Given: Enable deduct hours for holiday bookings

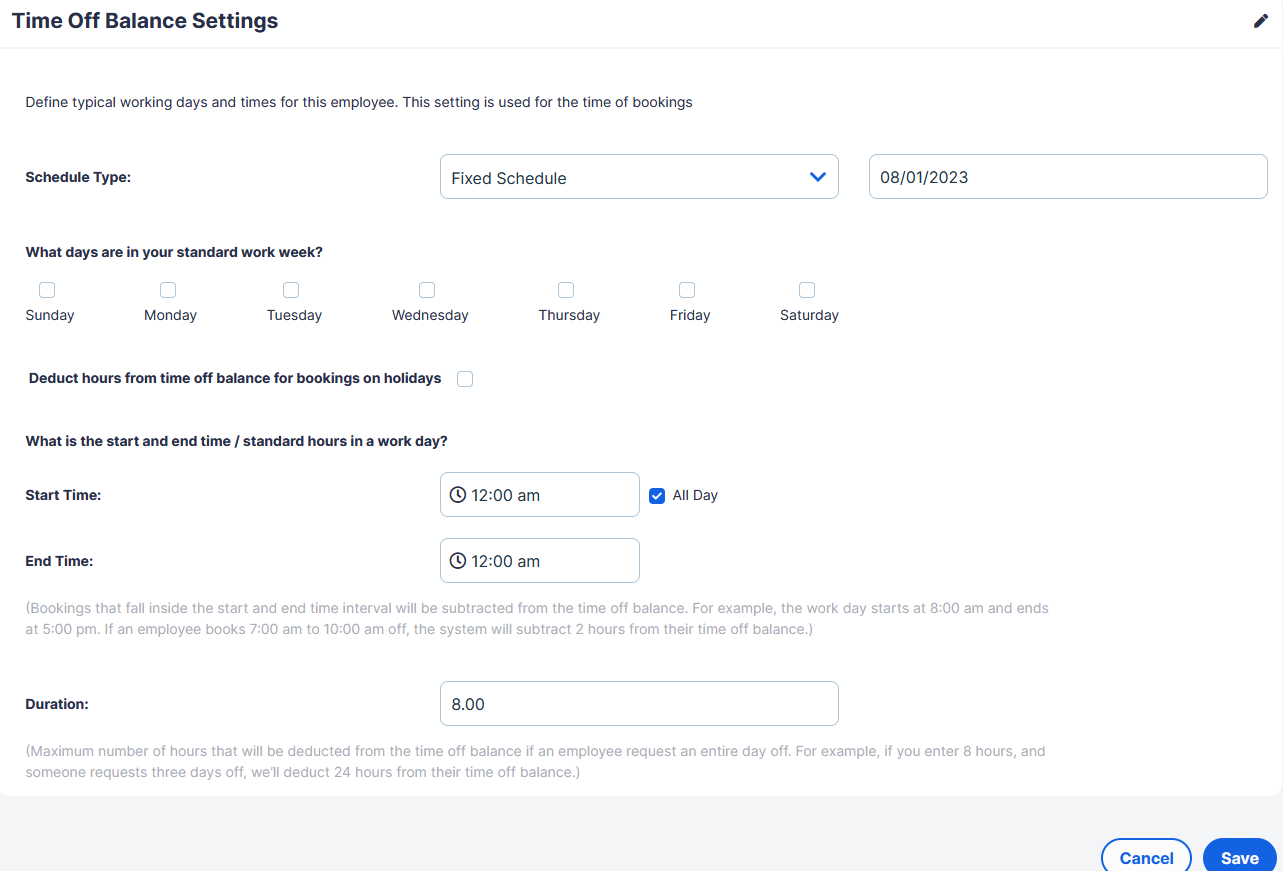Looking at the screenshot, I should (x=465, y=379).
